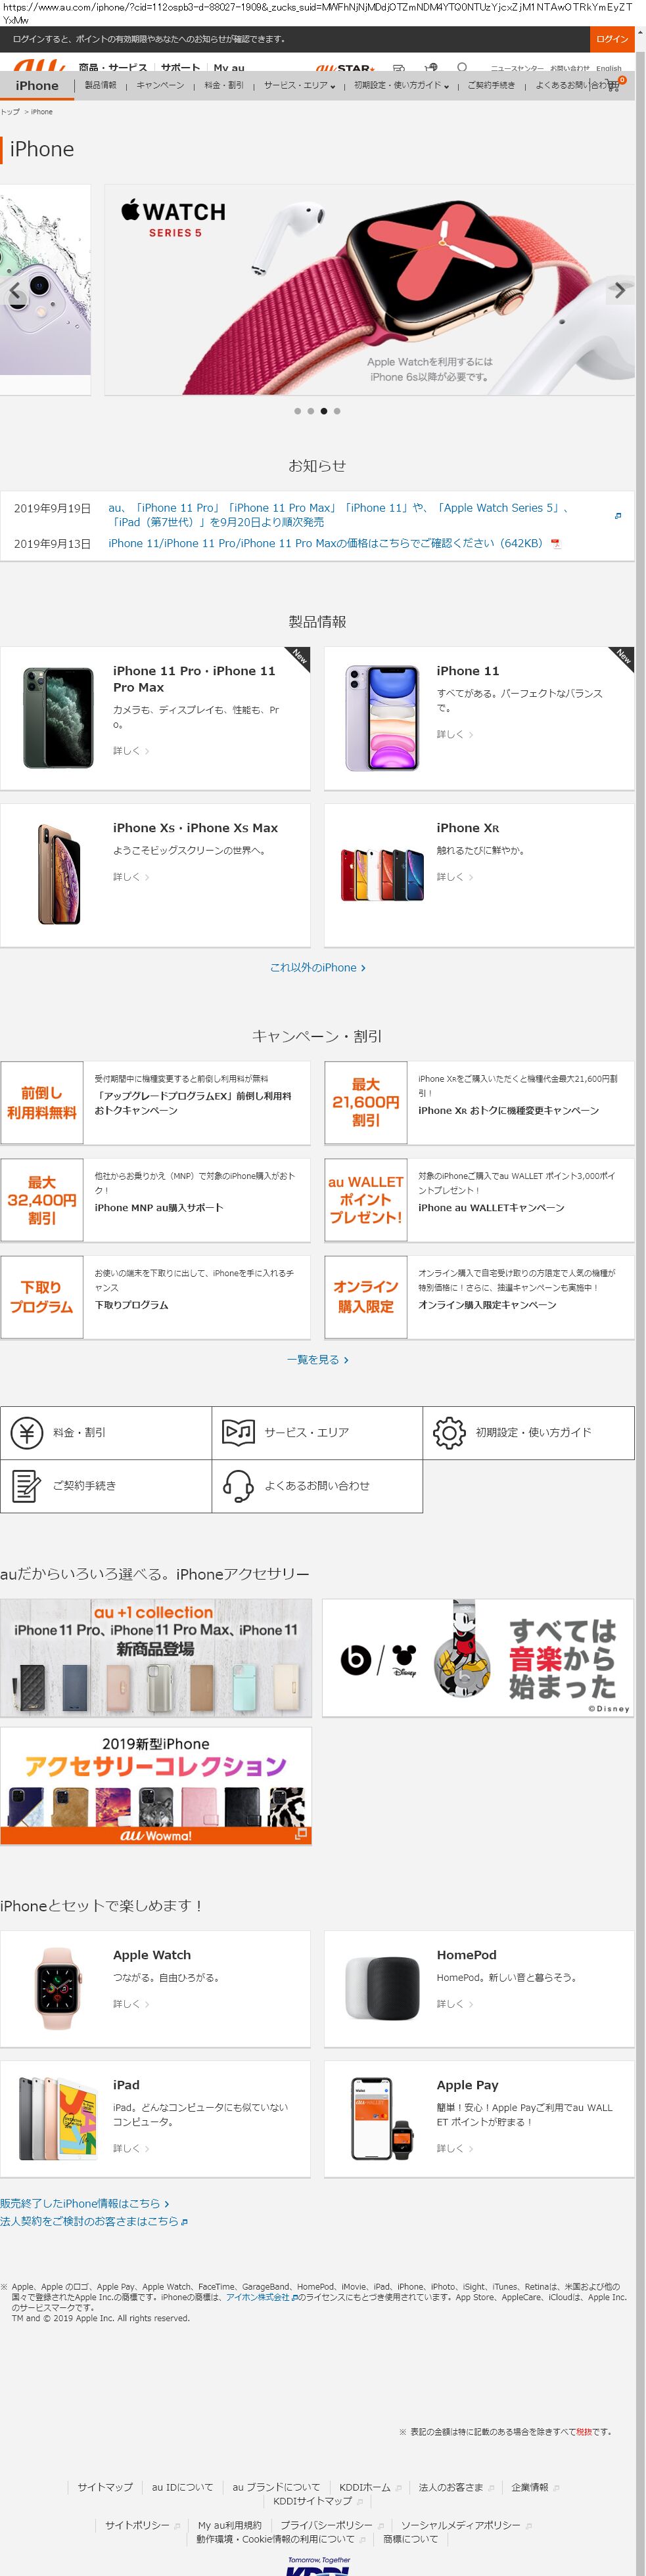Open the 法人契約をご検討のお客さまはこちら link
Screen dimensions: 646x2576
(94, 2221)
